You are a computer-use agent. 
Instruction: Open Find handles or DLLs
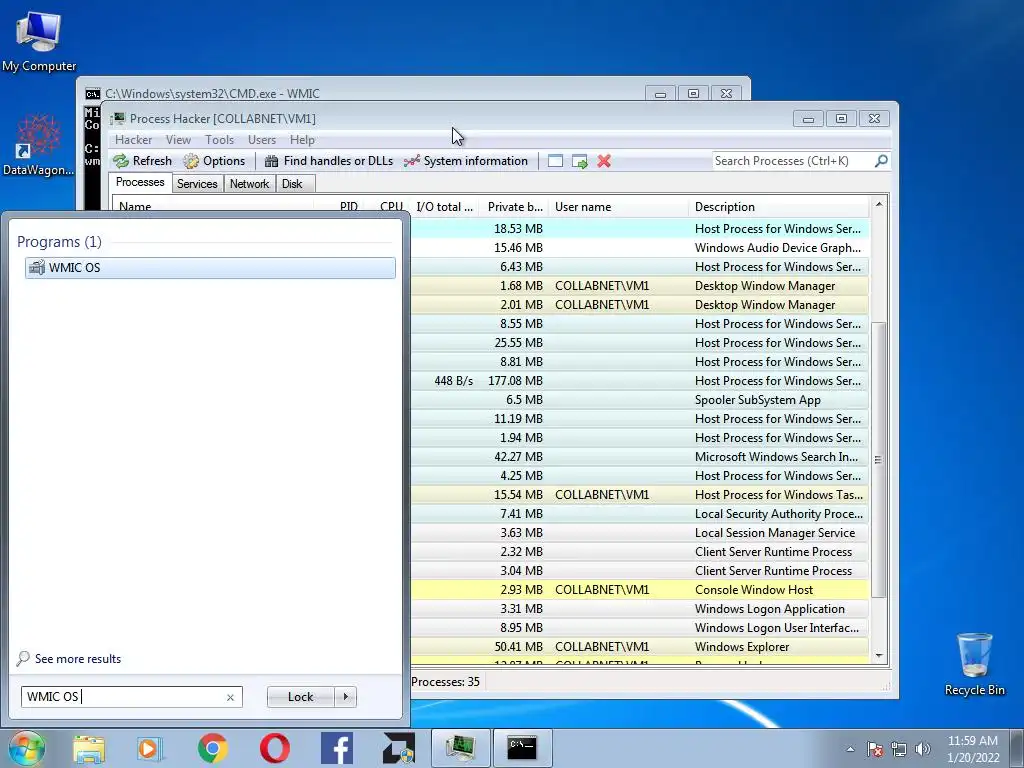[x=329, y=161]
